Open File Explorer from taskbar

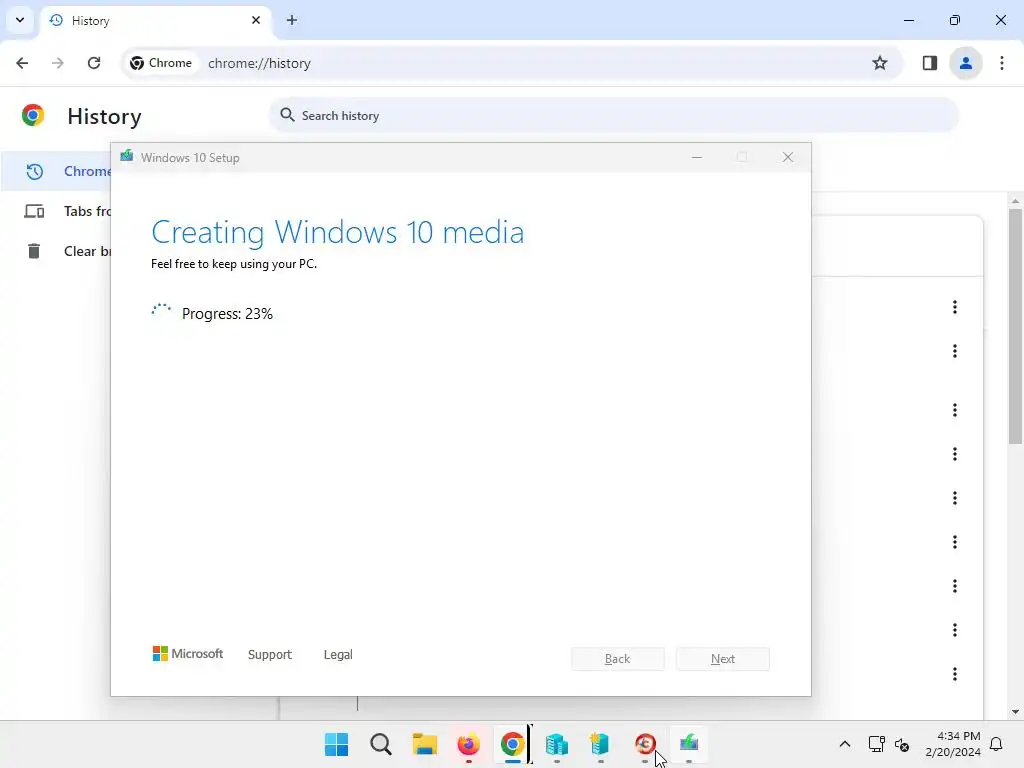(424, 744)
